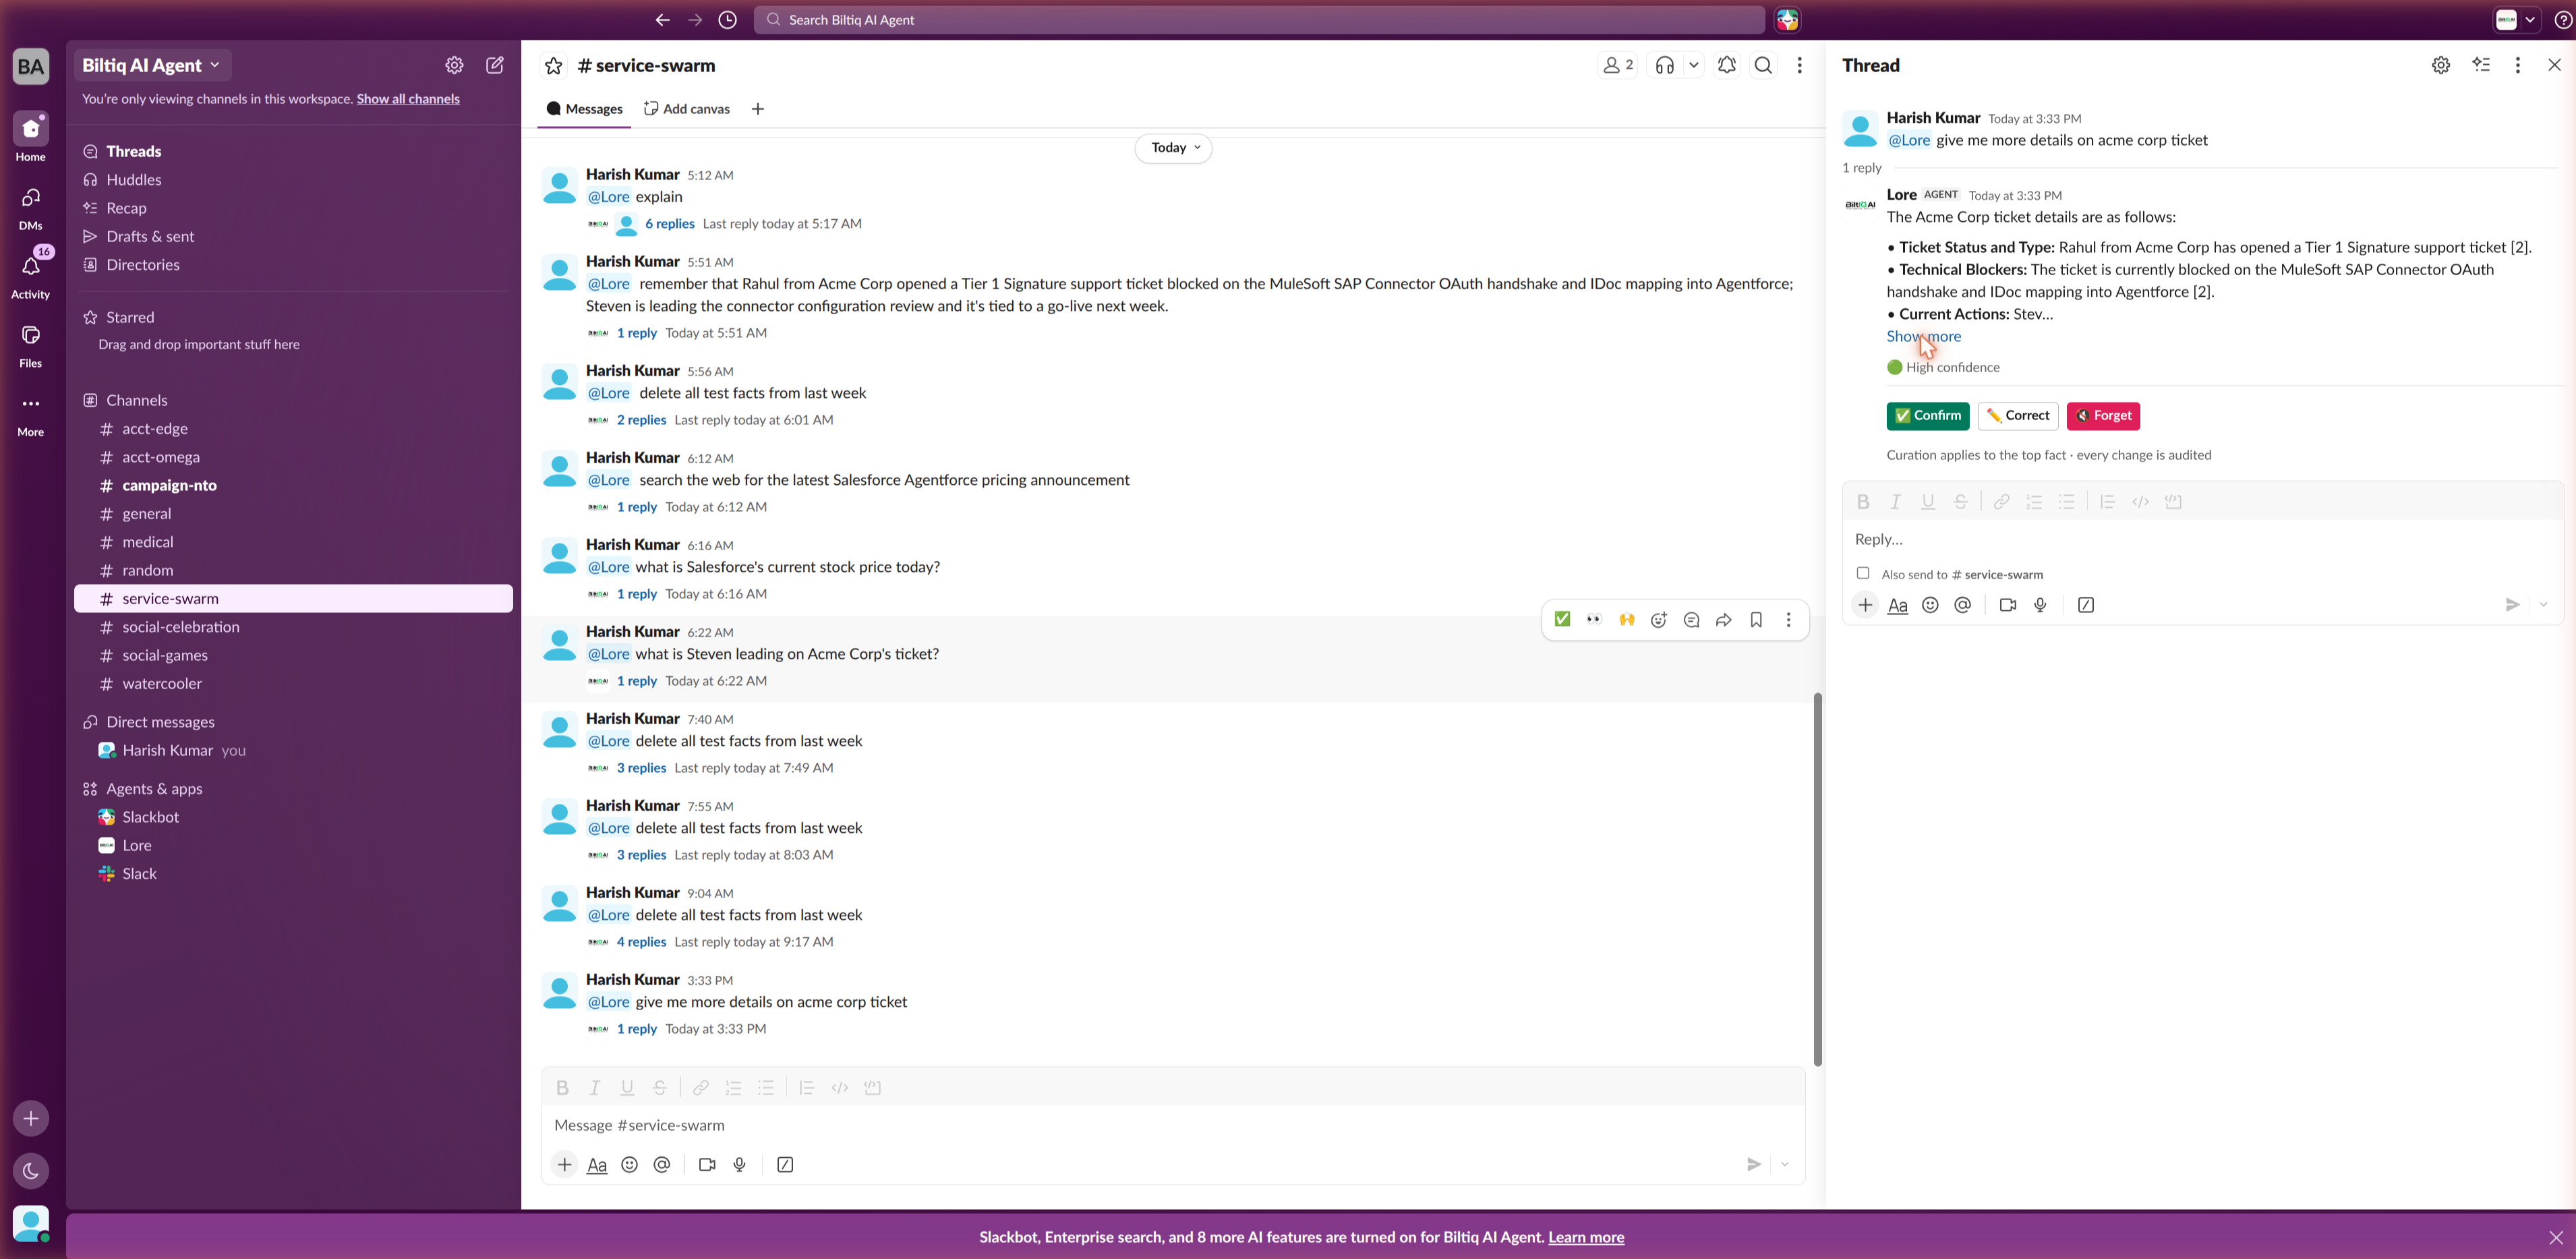Close the Thread panel
The image size is (2576, 1259).
pyautogui.click(x=2554, y=65)
